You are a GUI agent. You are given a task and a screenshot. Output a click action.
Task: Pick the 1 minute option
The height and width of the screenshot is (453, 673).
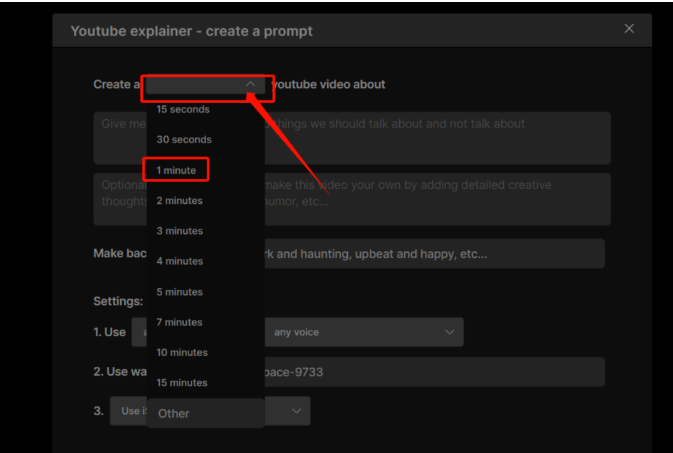pyautogui.click(x=176, y=170)
